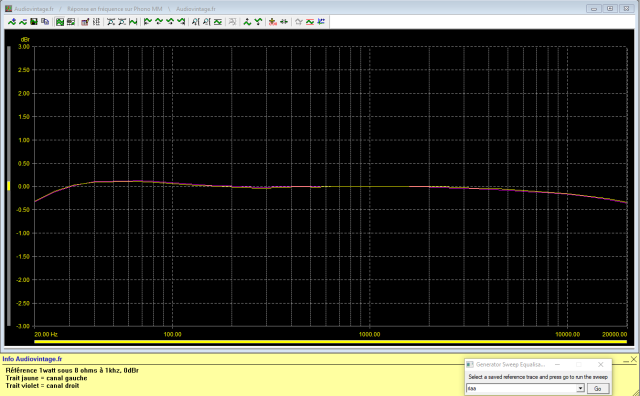The height and width of the screenshot is (396, 640).
Task: Click the first magnifier zoom icon
Action: (196, 22)
